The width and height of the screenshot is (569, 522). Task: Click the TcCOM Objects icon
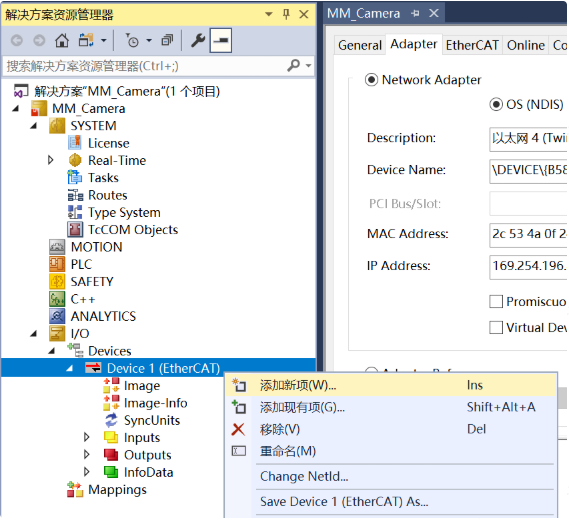click(75, 229)
